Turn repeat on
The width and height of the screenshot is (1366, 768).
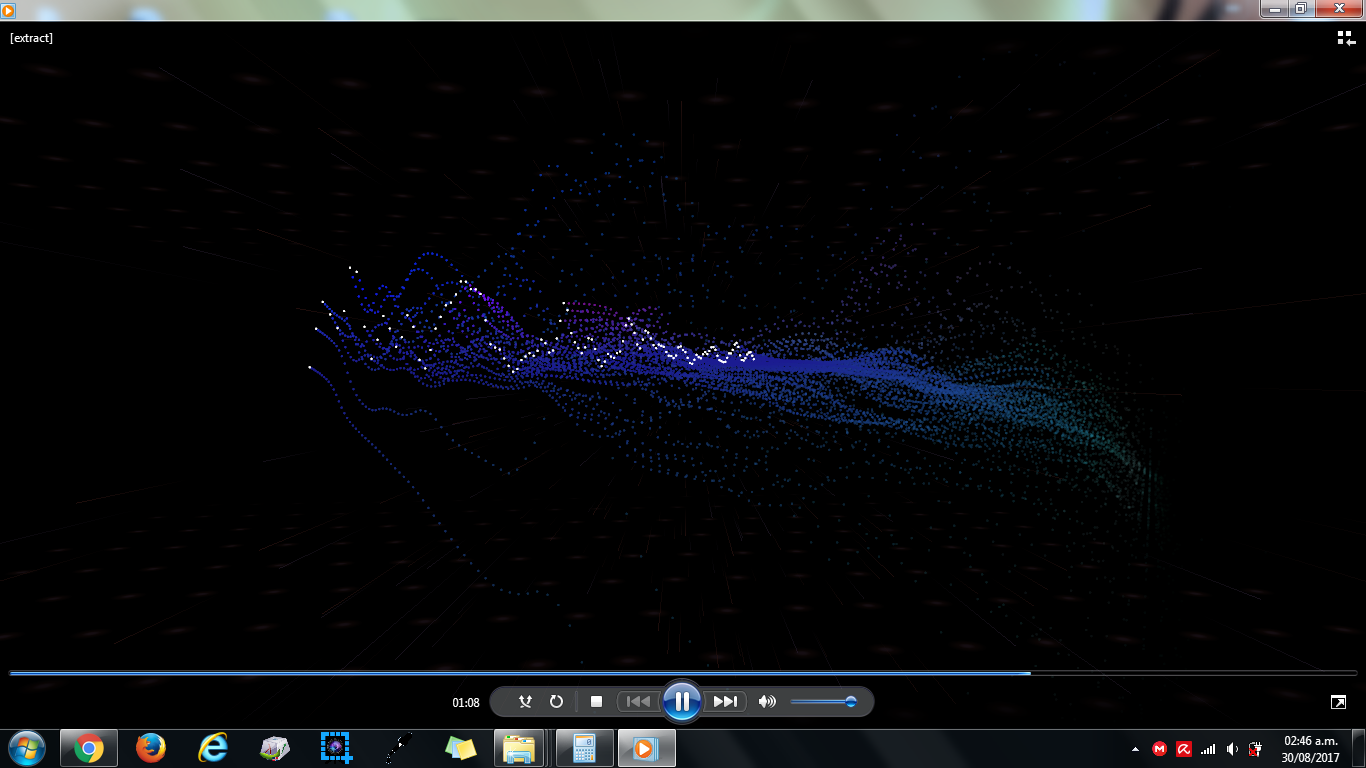(557, 702)
